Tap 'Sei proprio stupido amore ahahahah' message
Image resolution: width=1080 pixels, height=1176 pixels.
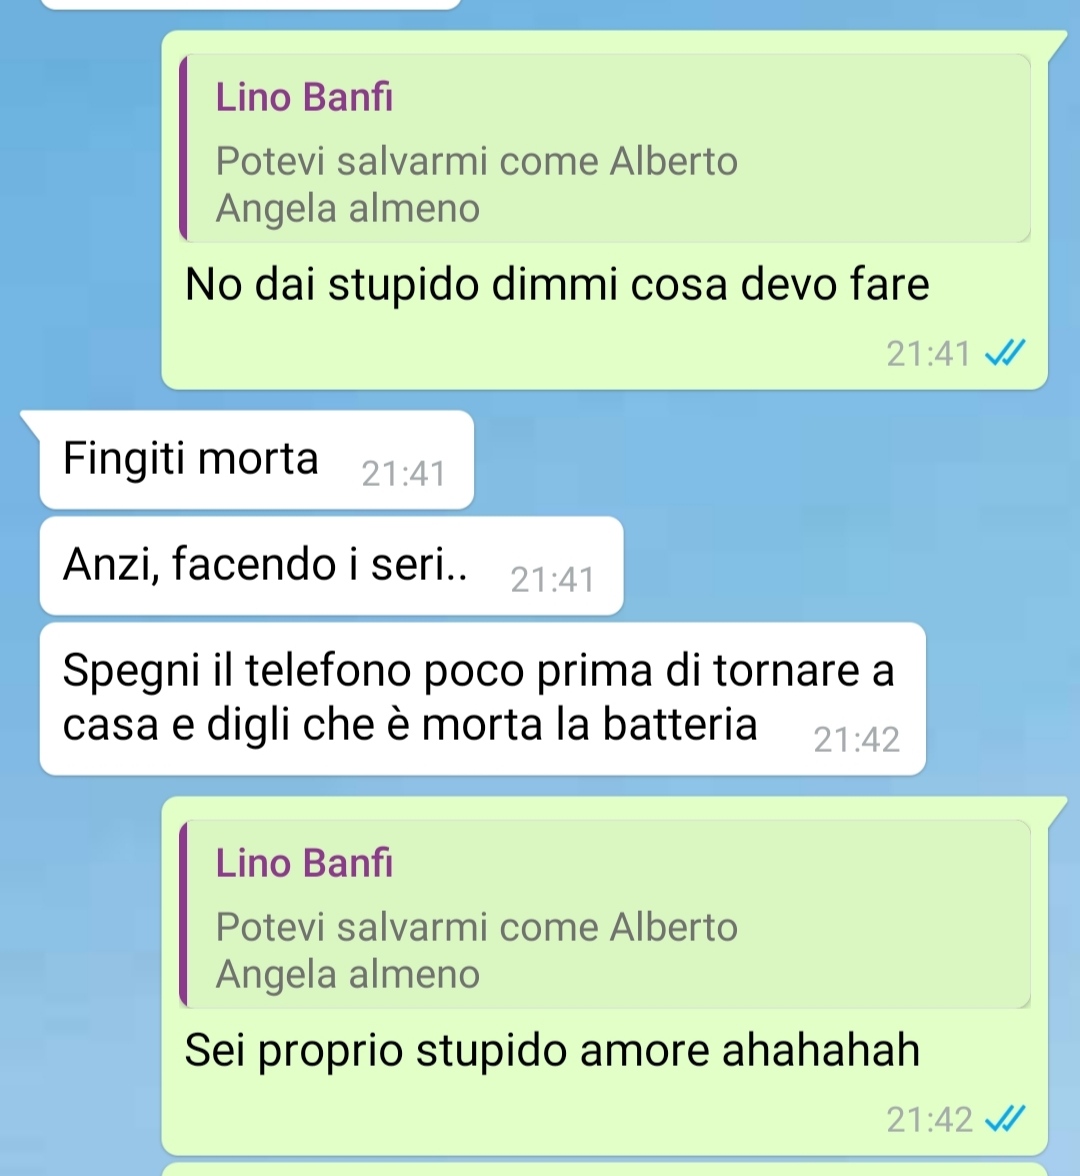(552, 1050)
